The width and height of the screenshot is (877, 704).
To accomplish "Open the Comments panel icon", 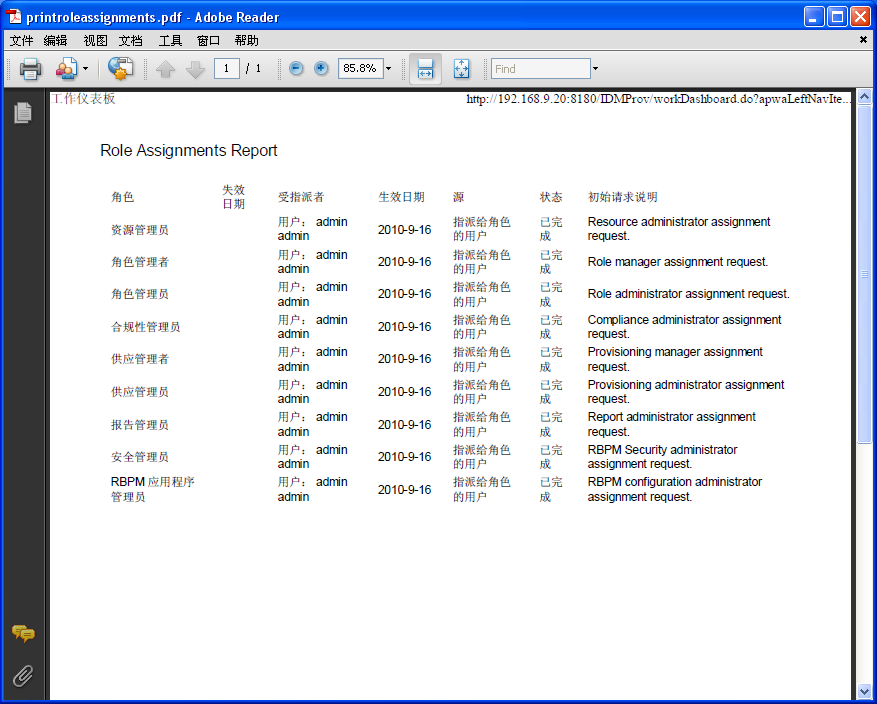I will (x=23, y=634).
